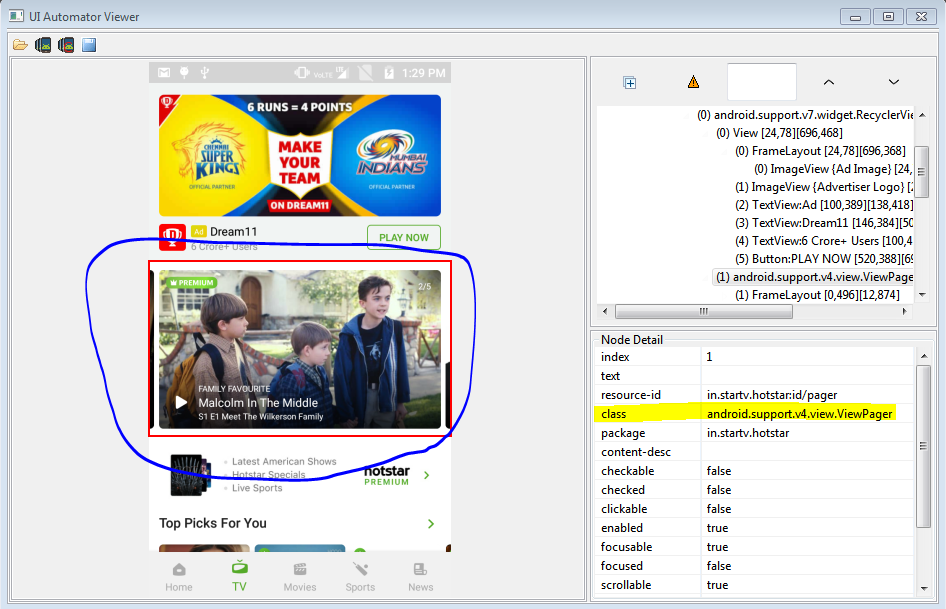The width and height of the screenshot is (946, 609).
Task: Click Dream11 advertiser logo icon
Action: 172,237
